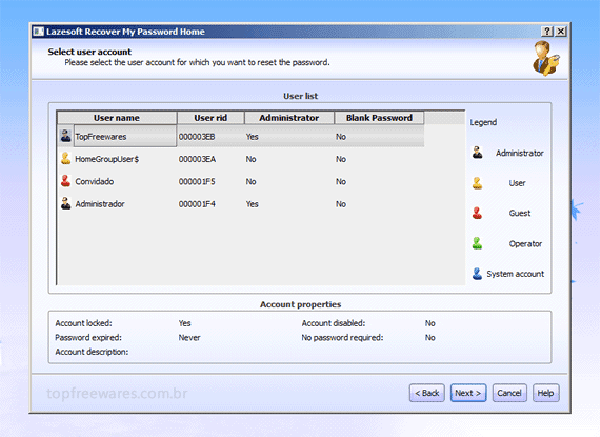Click the yellow User icon in the Legend

(477, 183)
